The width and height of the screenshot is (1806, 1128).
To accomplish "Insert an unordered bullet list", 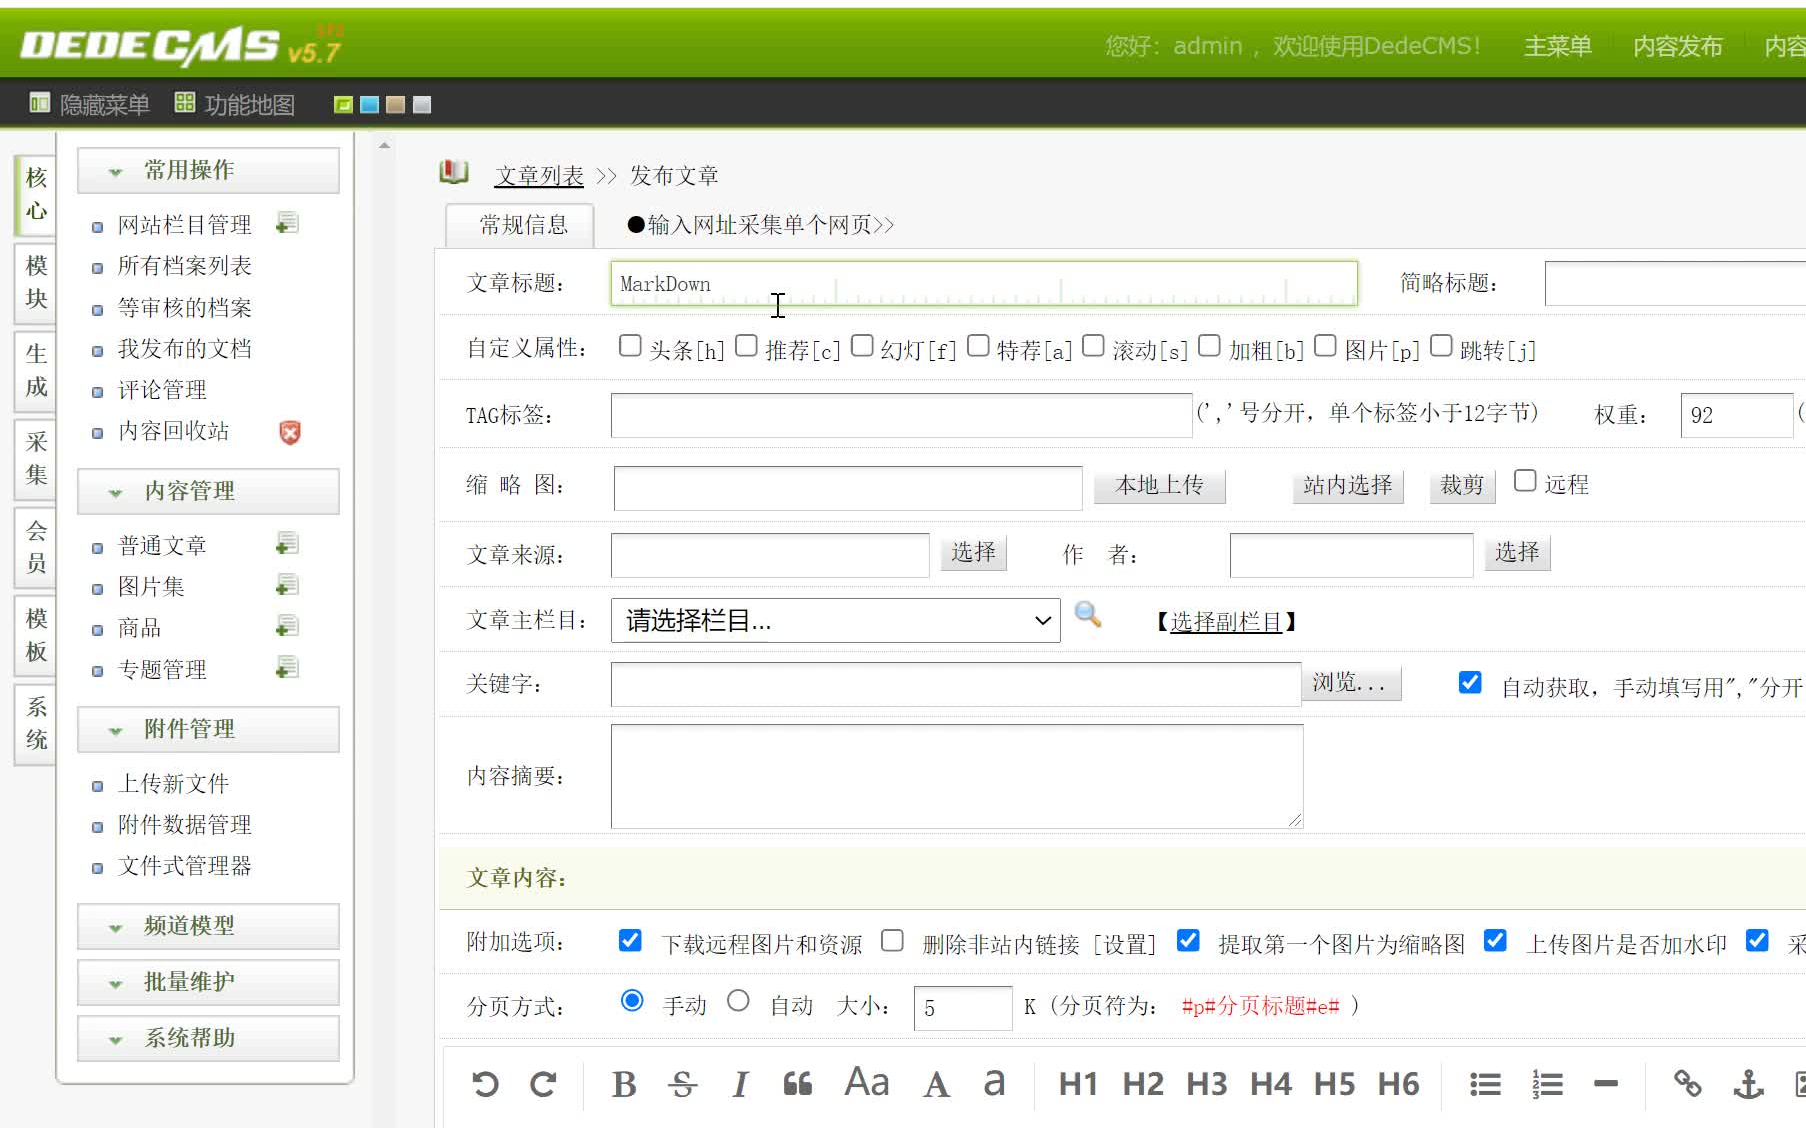I will pos(1485,1084).
